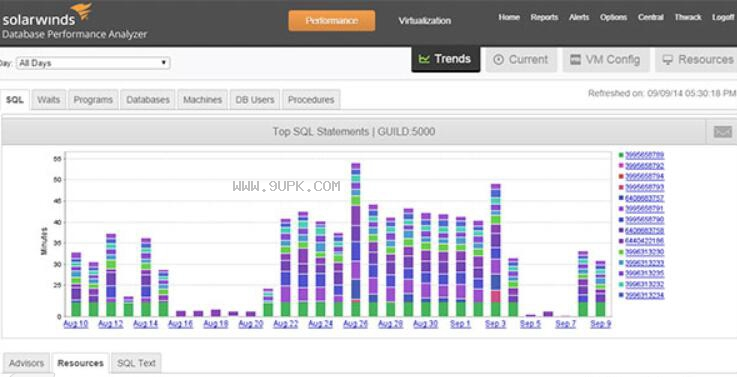737x377 pixels.
Task: Open Thwack in top navigation
Action: click(x=688, y=17)
